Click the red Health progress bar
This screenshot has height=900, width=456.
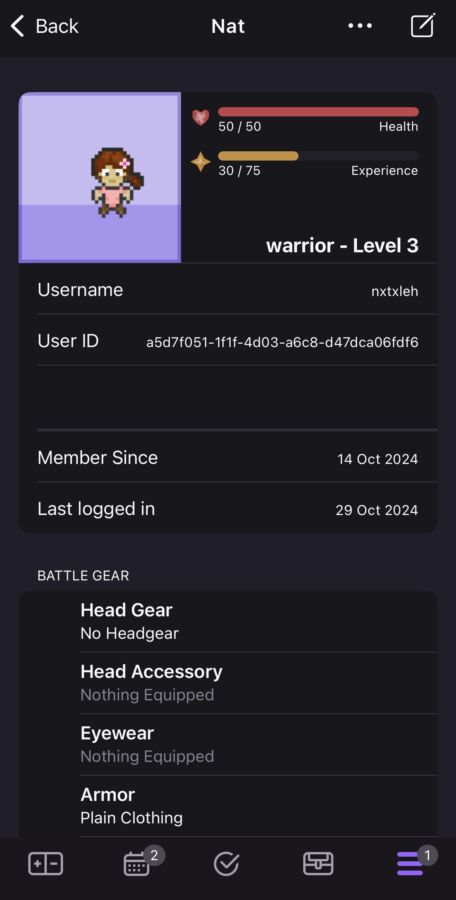click(318, 112)
